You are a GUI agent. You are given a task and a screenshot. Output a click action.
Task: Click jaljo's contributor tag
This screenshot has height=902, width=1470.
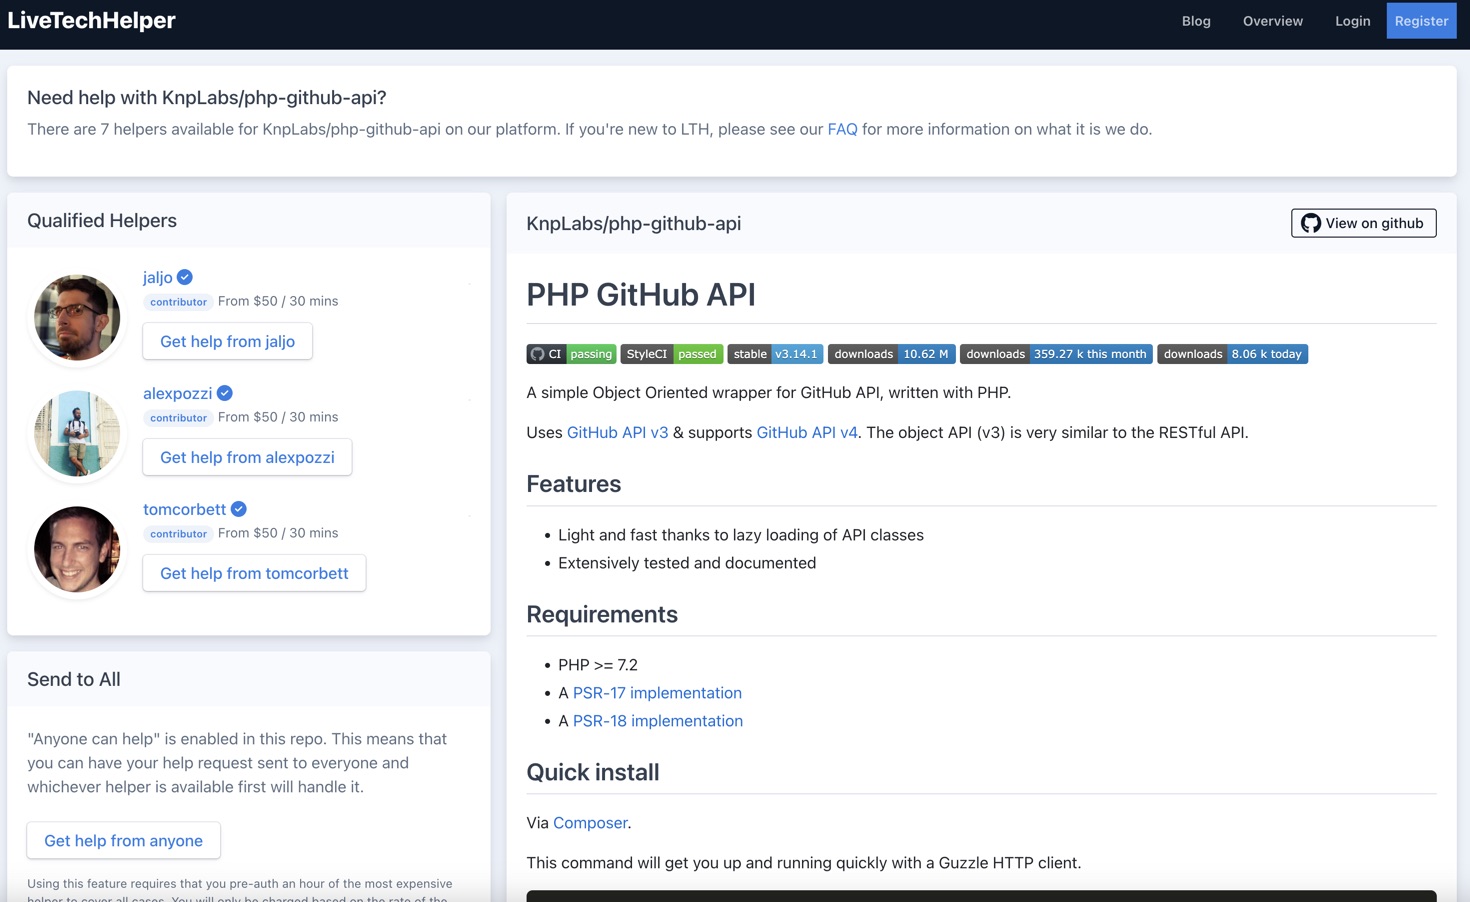coord(178,302)
